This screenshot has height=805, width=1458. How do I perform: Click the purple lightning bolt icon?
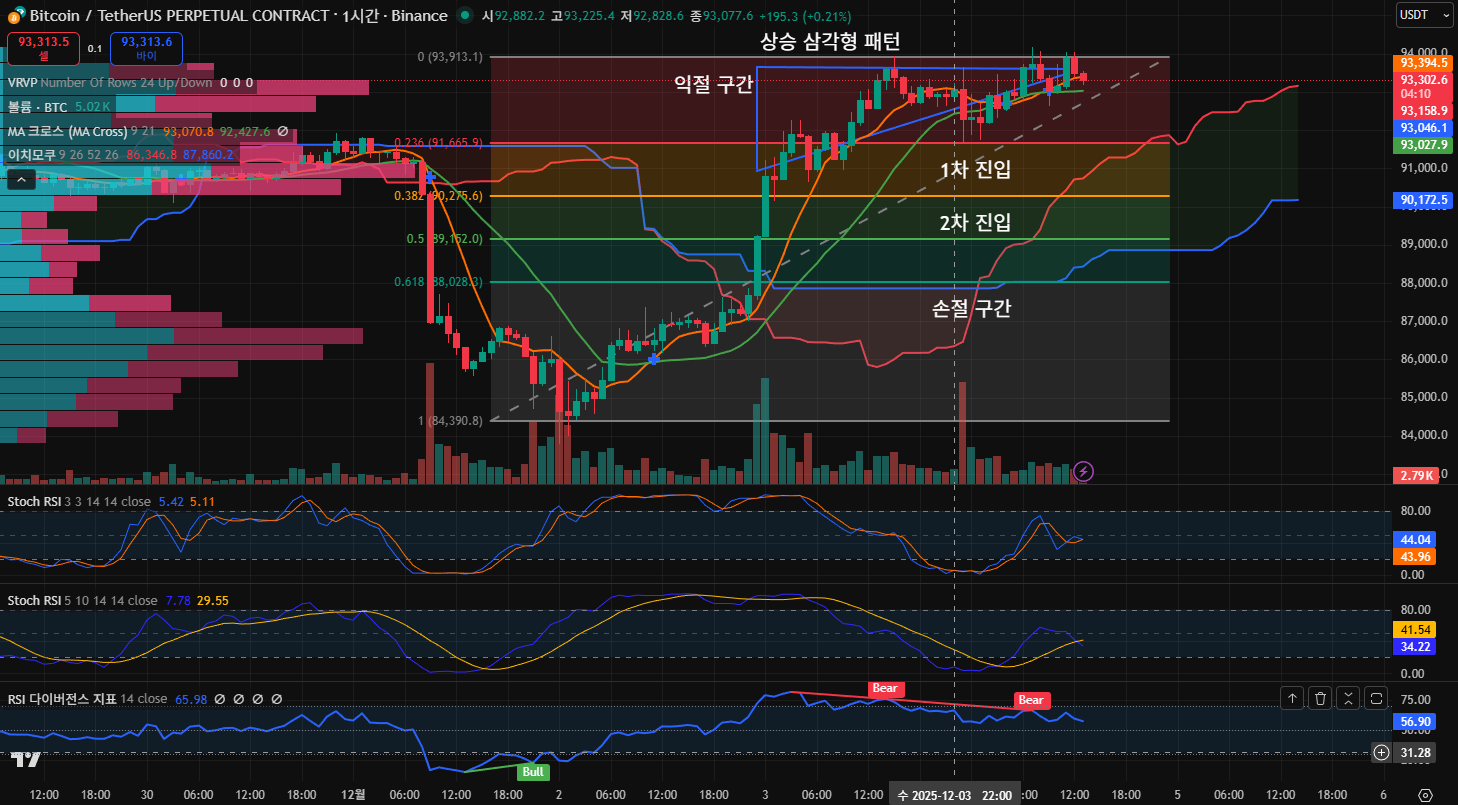coord(1083,471)
